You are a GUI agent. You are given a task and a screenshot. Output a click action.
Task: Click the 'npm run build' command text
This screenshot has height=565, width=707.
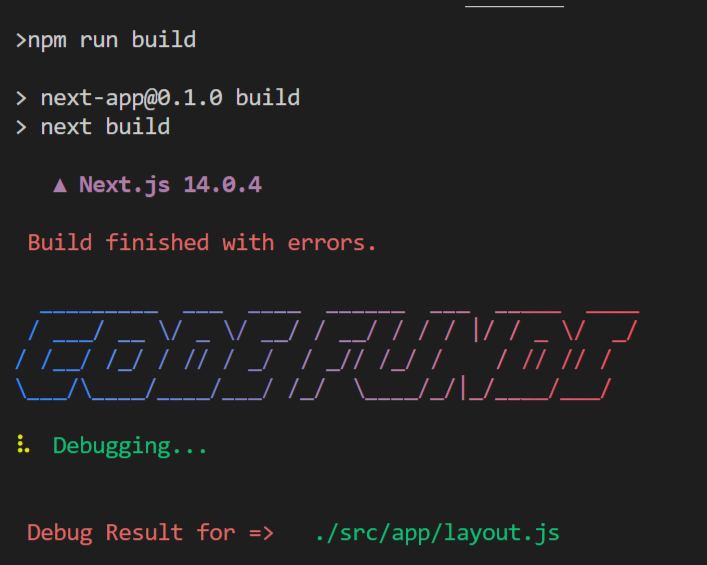point(112,41)
